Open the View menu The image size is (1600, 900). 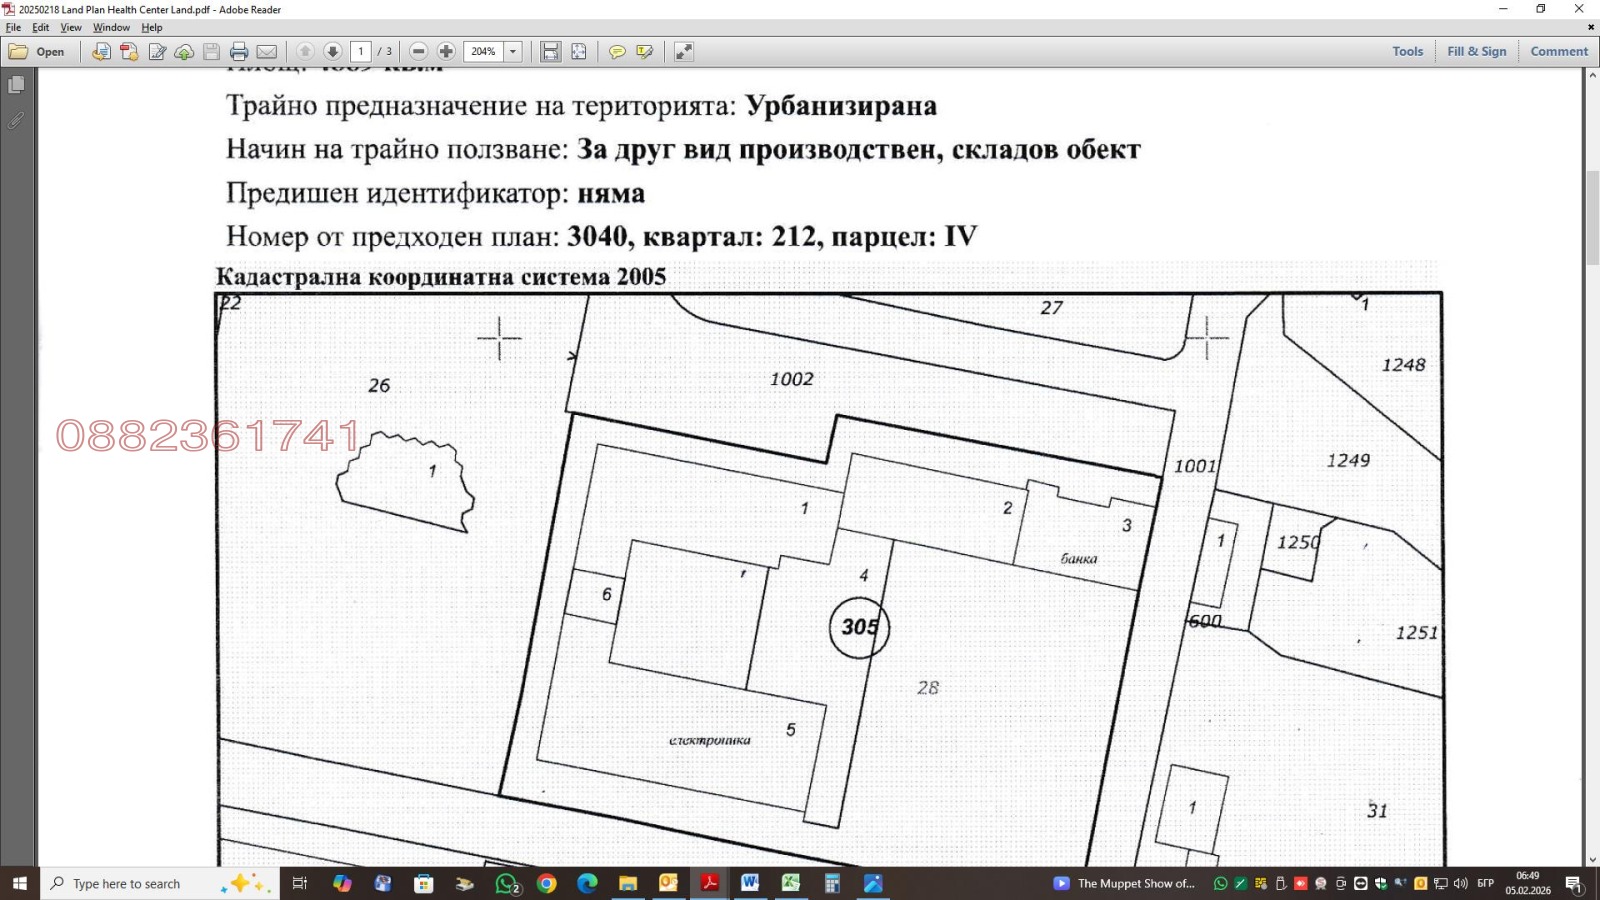(71, 28)
